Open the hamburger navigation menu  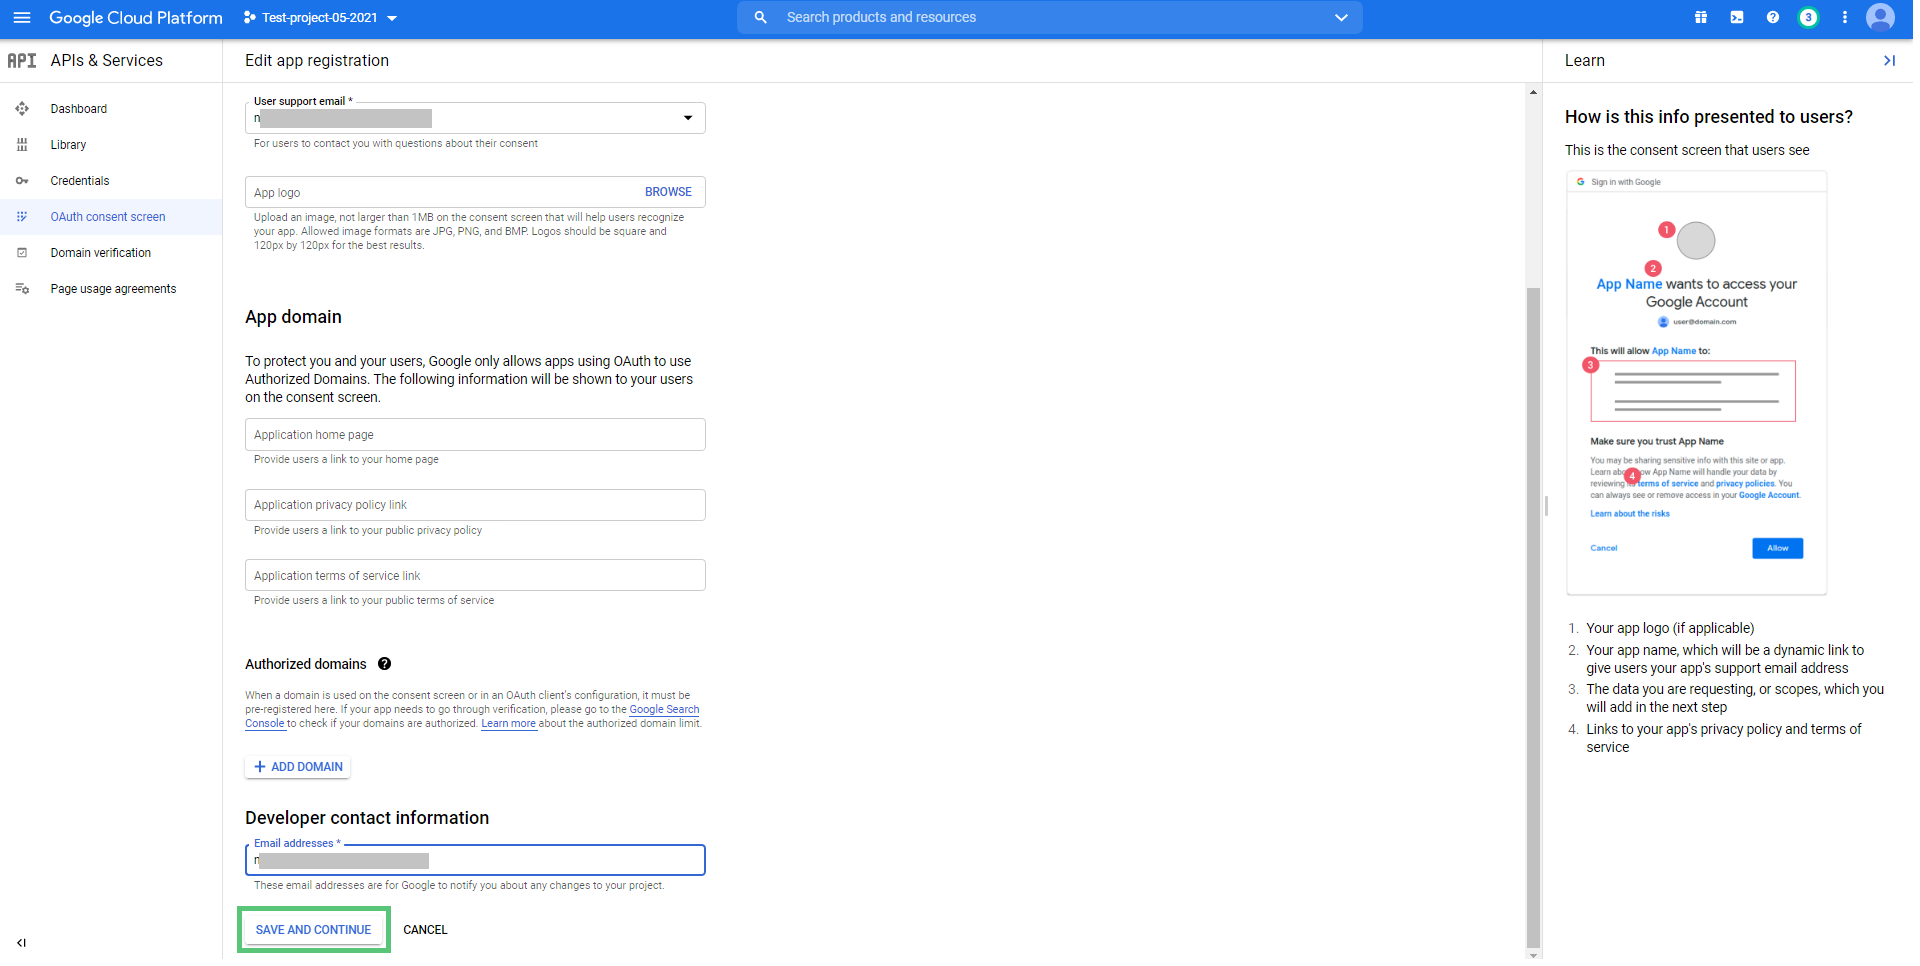tap(22, 18)
